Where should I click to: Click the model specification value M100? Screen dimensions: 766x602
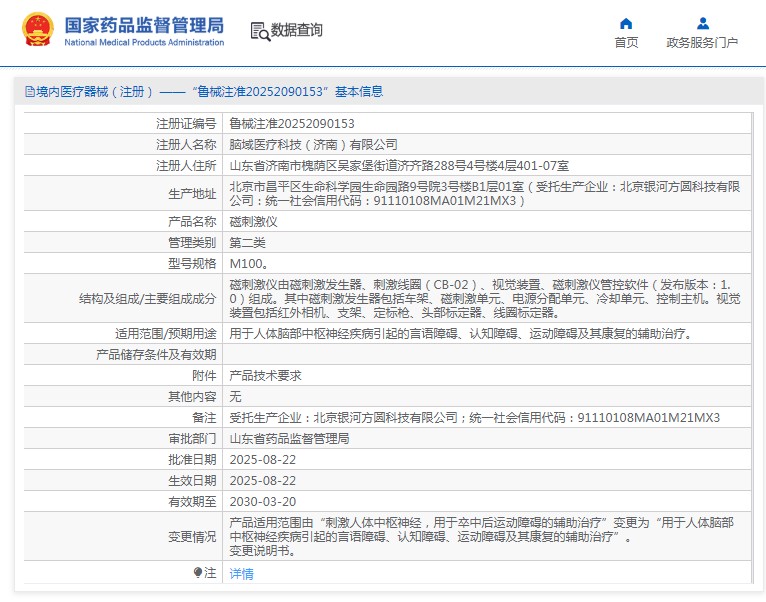pyautogui.click(x=248, y=264)
